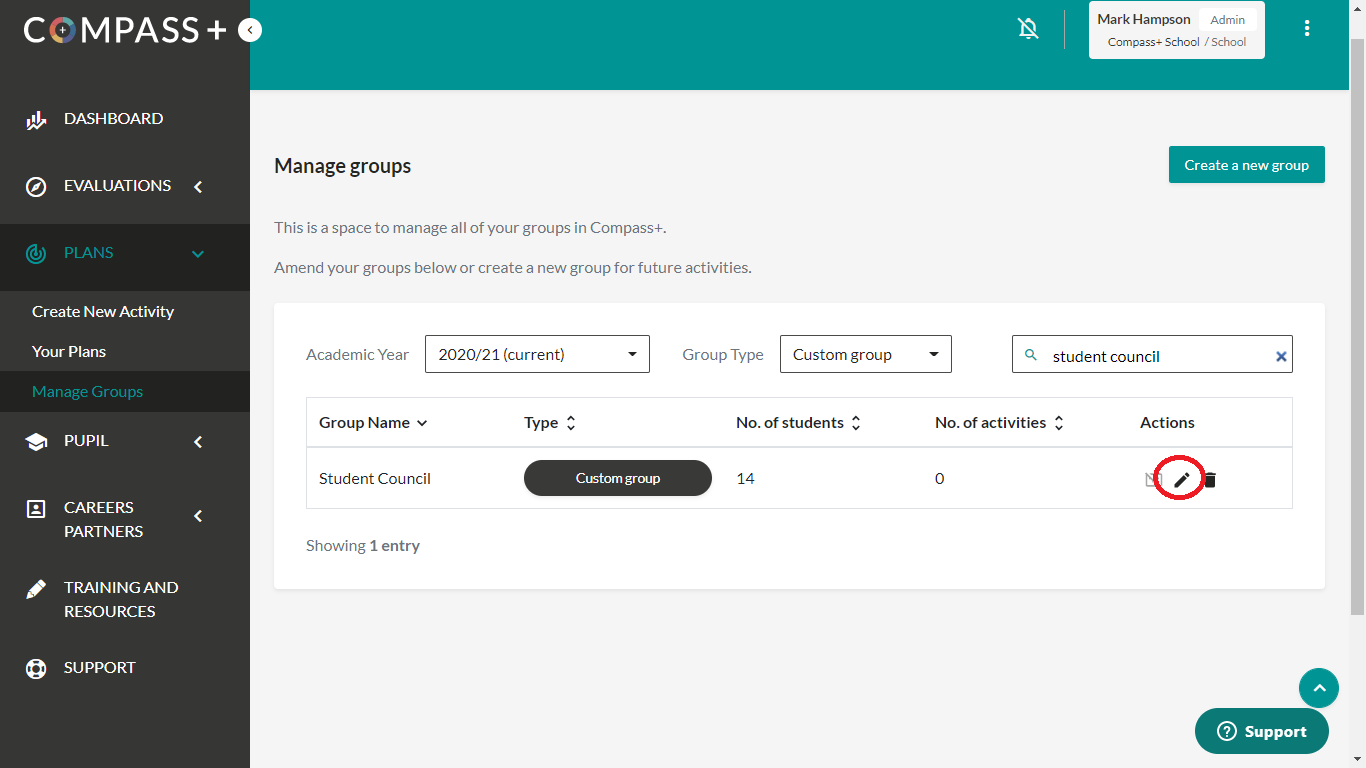
Task: Open the three-dot menu in the header
Action: coord(1306,29)
